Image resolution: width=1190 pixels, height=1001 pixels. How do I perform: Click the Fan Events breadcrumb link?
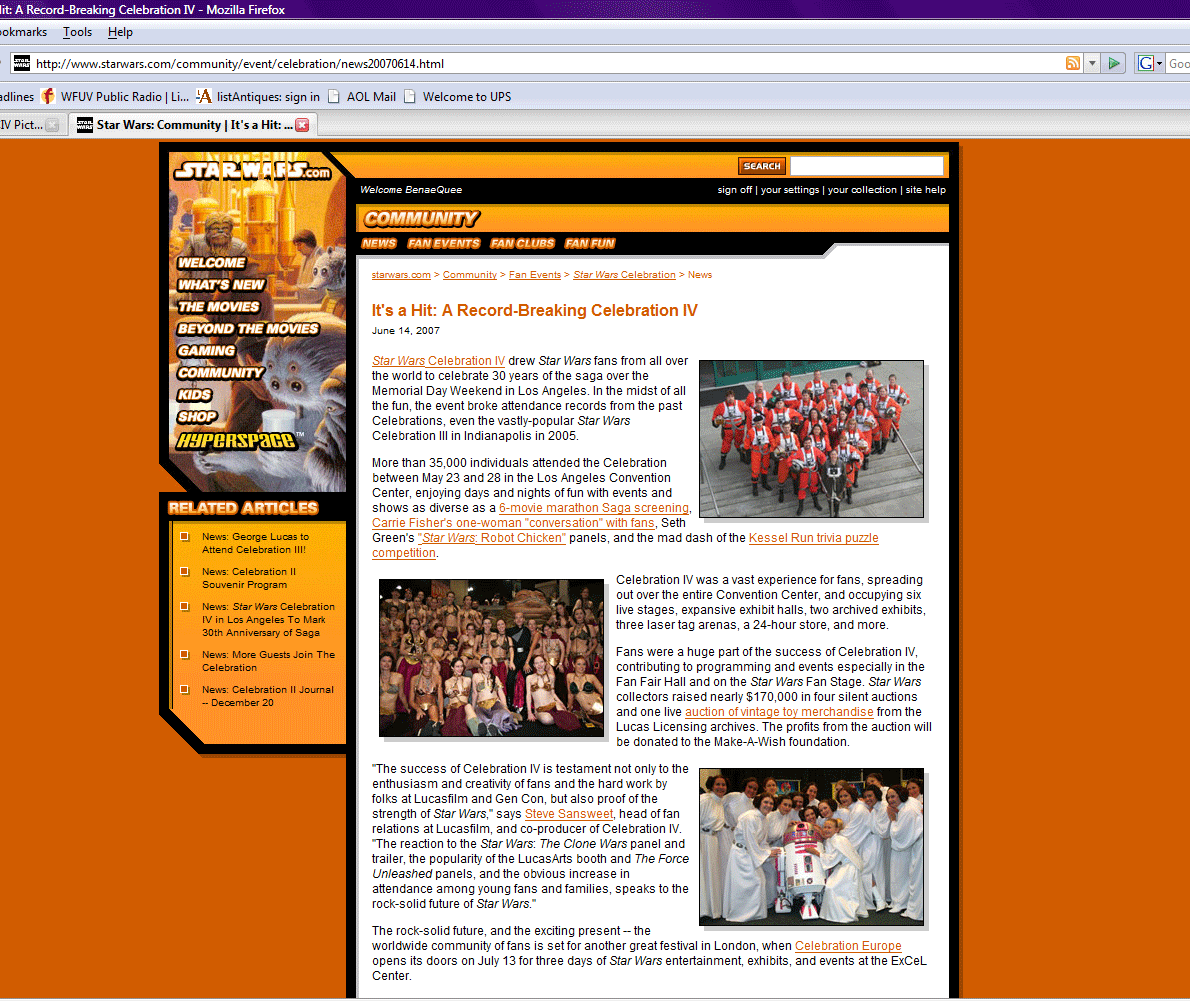[534, 275]
